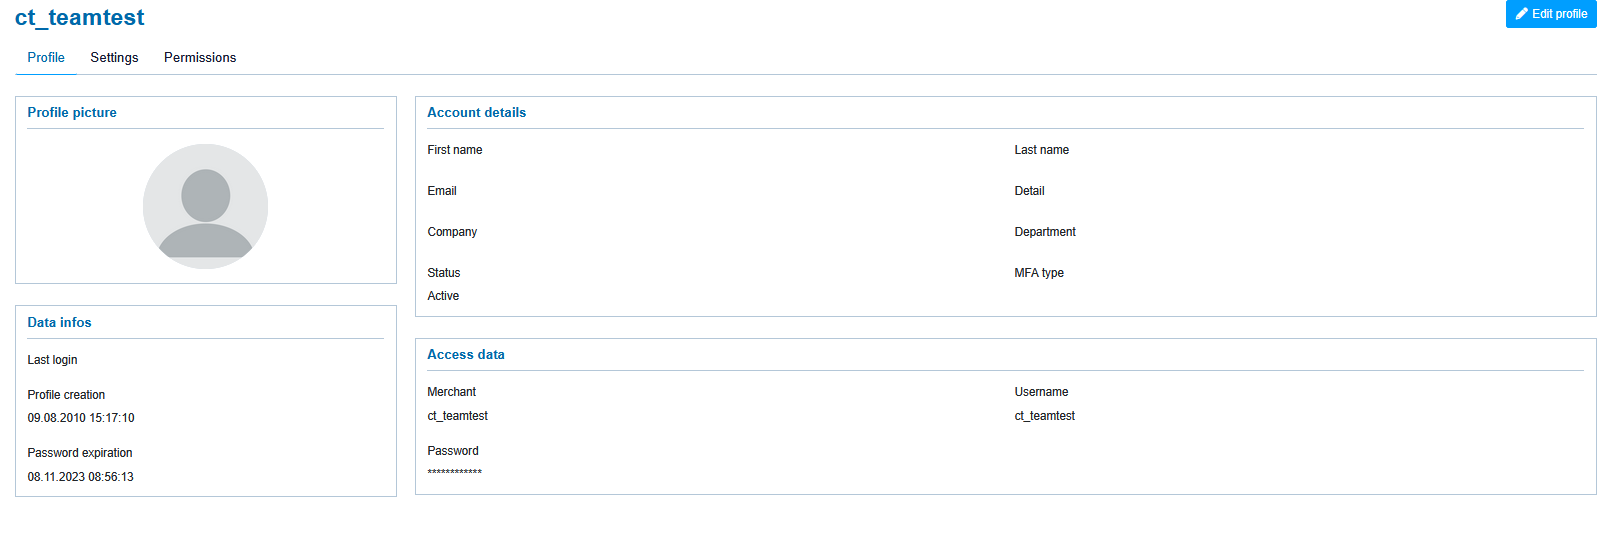This screenshot has height=533, width=1621.
Task: Click the profile creation date 09.08.2010
Action: (x=81, y=418)
